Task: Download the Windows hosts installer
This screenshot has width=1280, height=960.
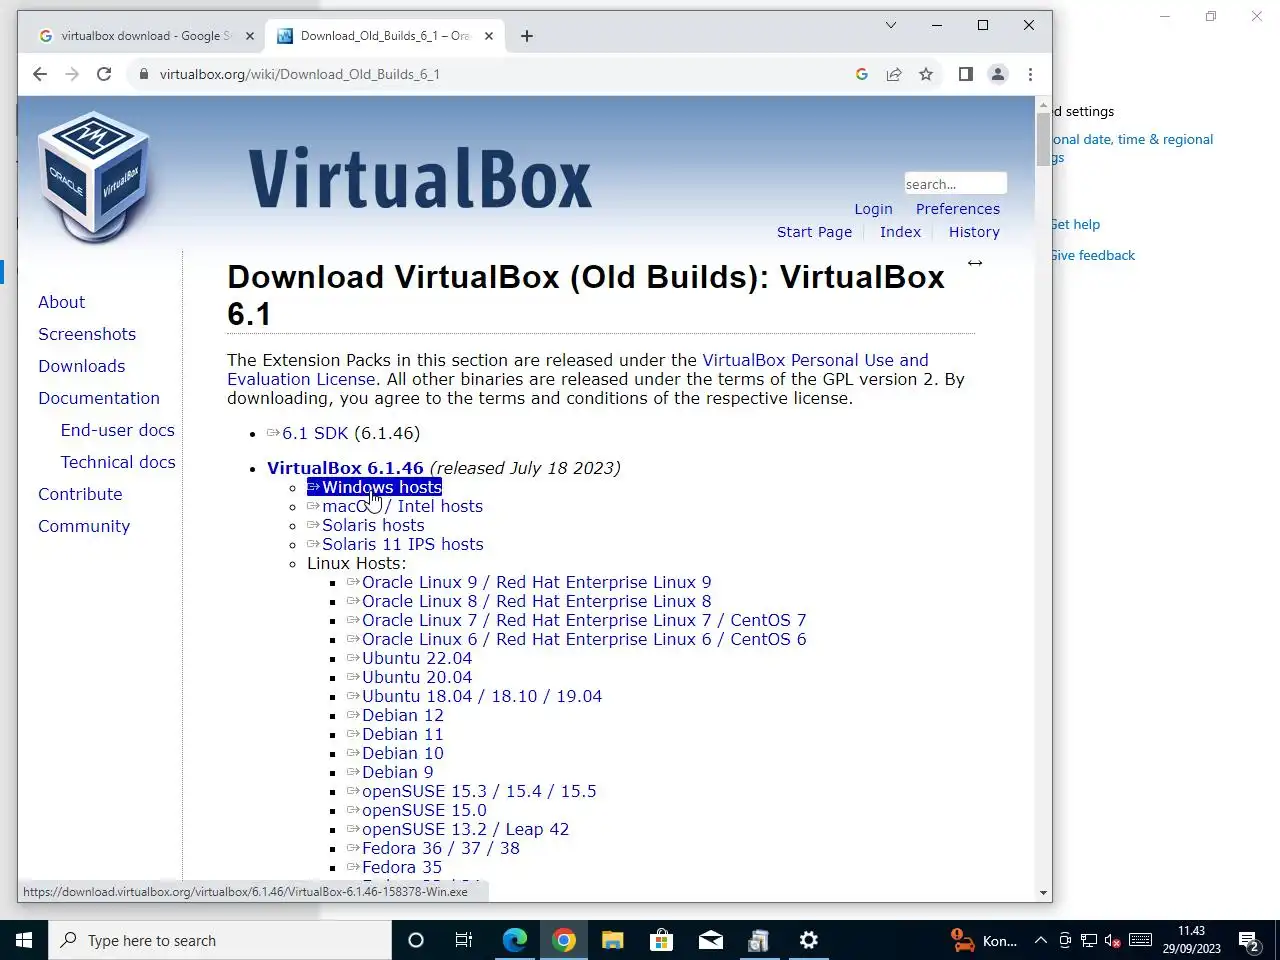Action: tap(374, 487)
